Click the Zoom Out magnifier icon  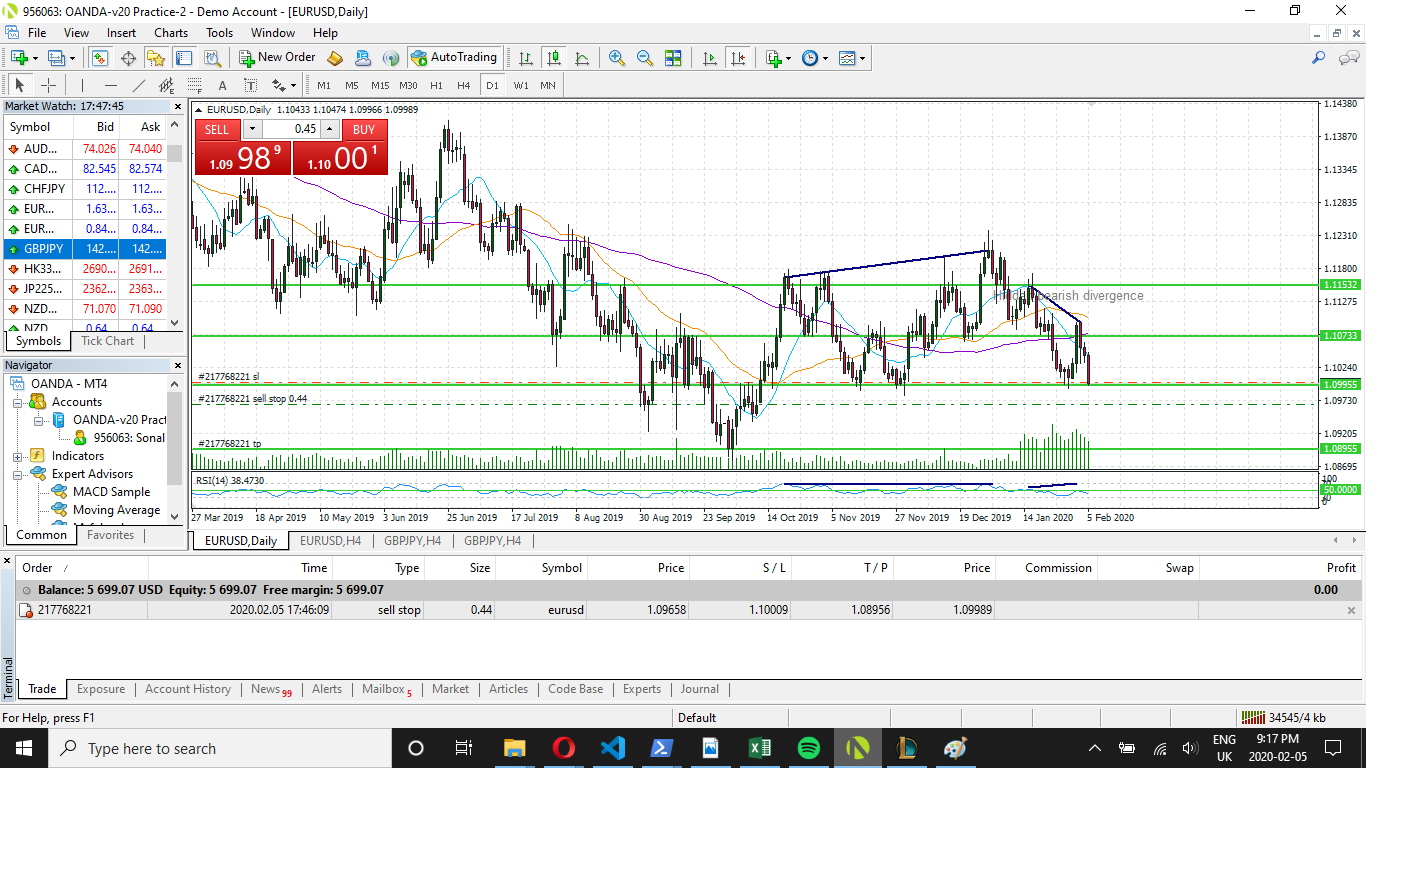click(645, 58)
